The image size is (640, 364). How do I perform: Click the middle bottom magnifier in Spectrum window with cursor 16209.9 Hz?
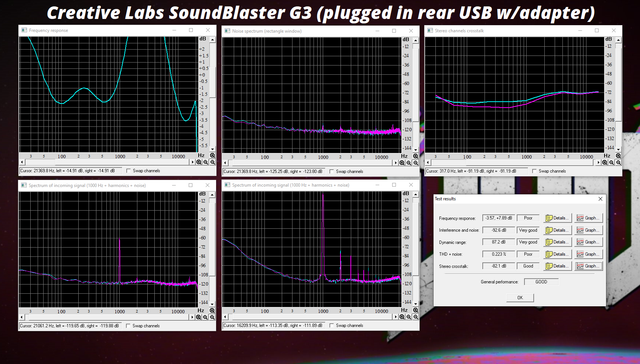(409, 317)
